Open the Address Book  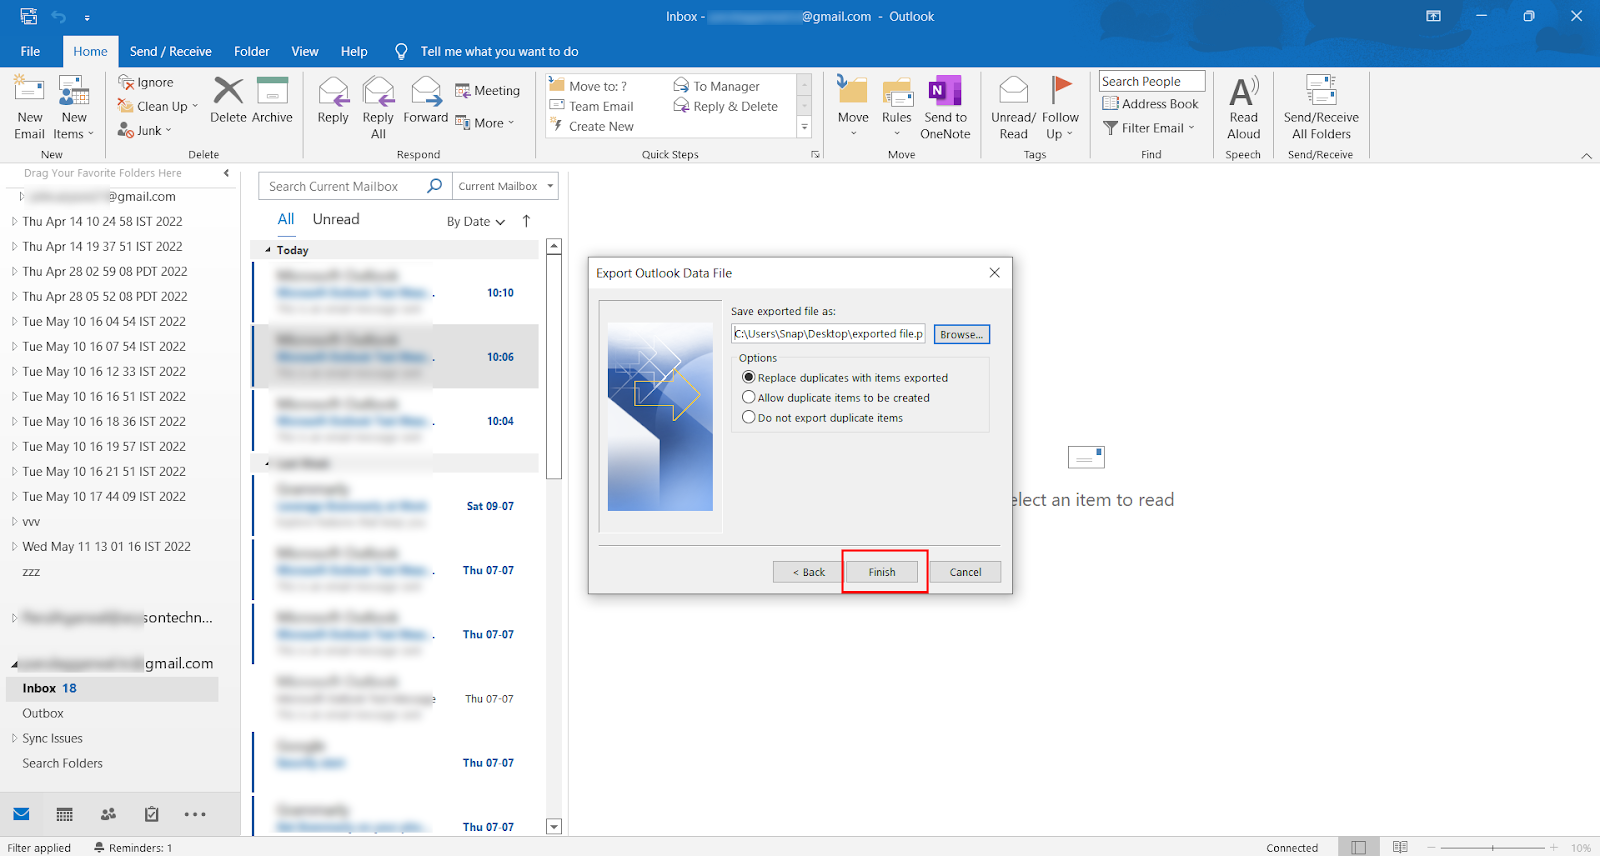pos(1150,104)
